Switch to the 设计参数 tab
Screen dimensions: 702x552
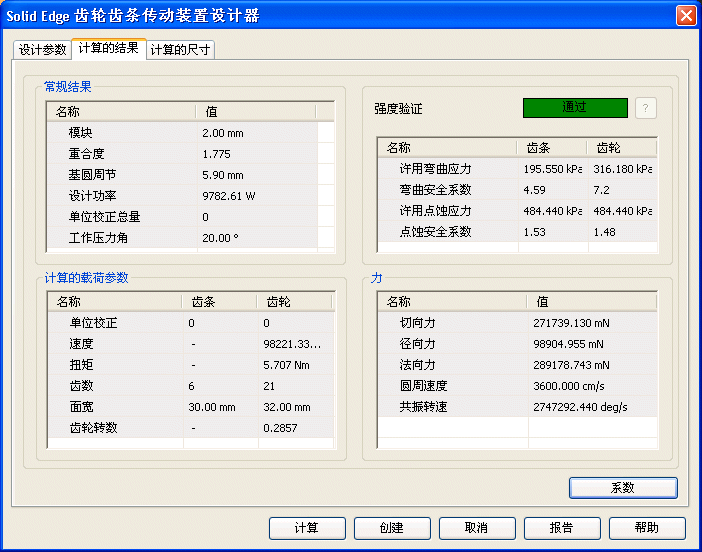[x=42, y=50]
